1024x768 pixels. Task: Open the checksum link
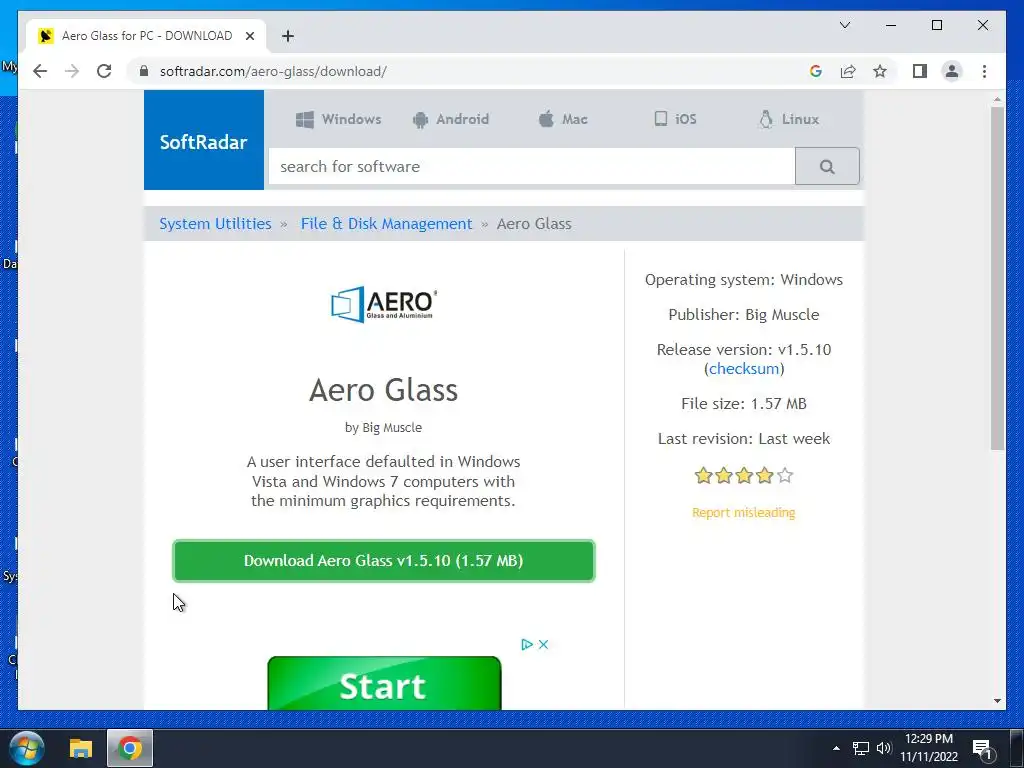(x=744, y=368)
